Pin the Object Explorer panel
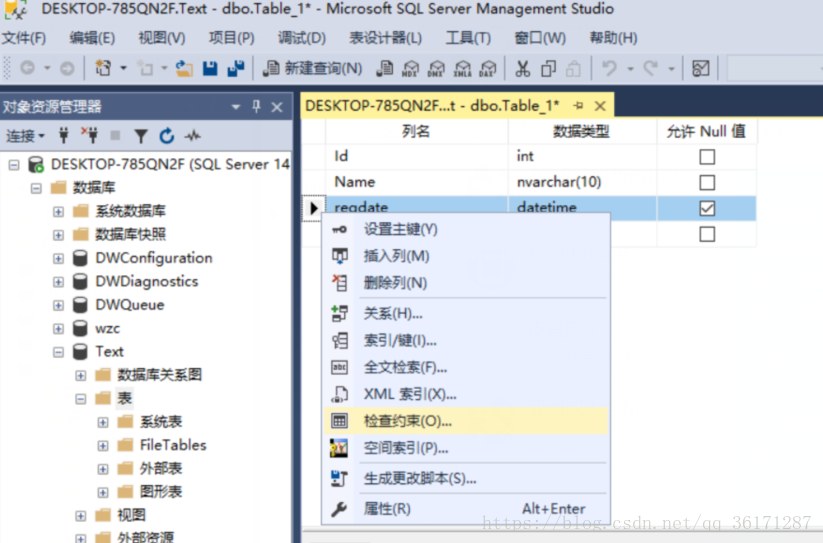Image resolution: width=823 pixels, height=543 pixels. click(256, 107)
